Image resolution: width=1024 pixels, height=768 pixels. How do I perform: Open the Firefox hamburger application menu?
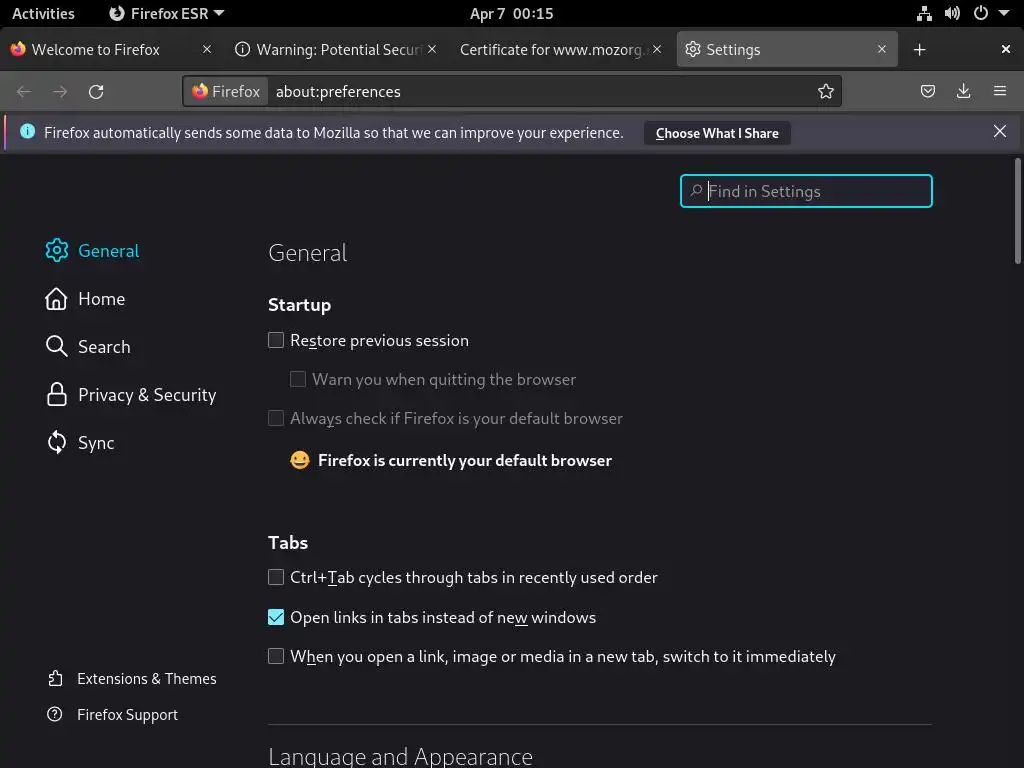[1000, 92]
